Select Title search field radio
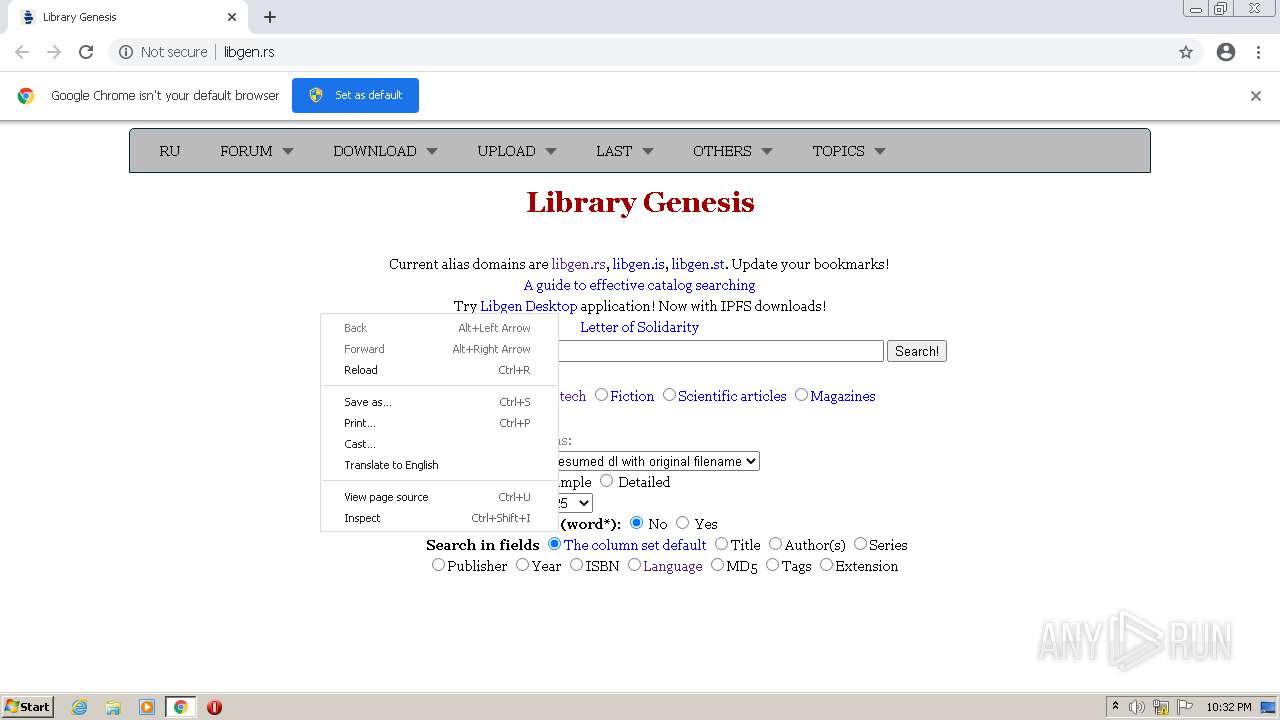 (721, 544)
